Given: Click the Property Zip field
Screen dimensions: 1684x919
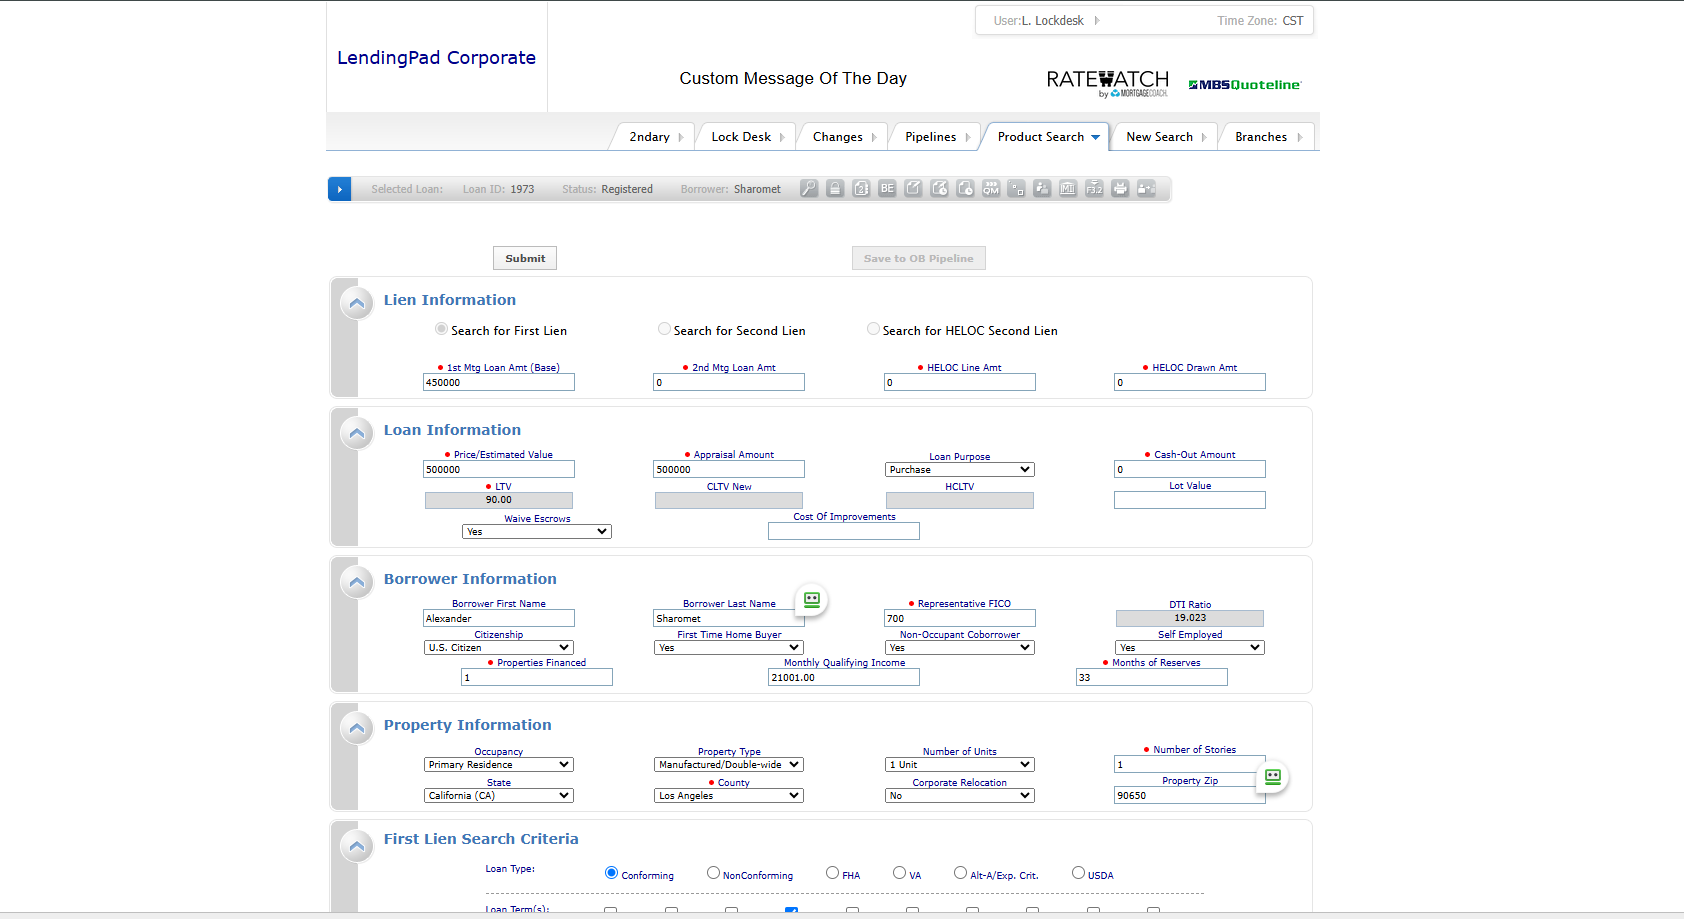Looking at the screenshot, I should (1190, 796).
